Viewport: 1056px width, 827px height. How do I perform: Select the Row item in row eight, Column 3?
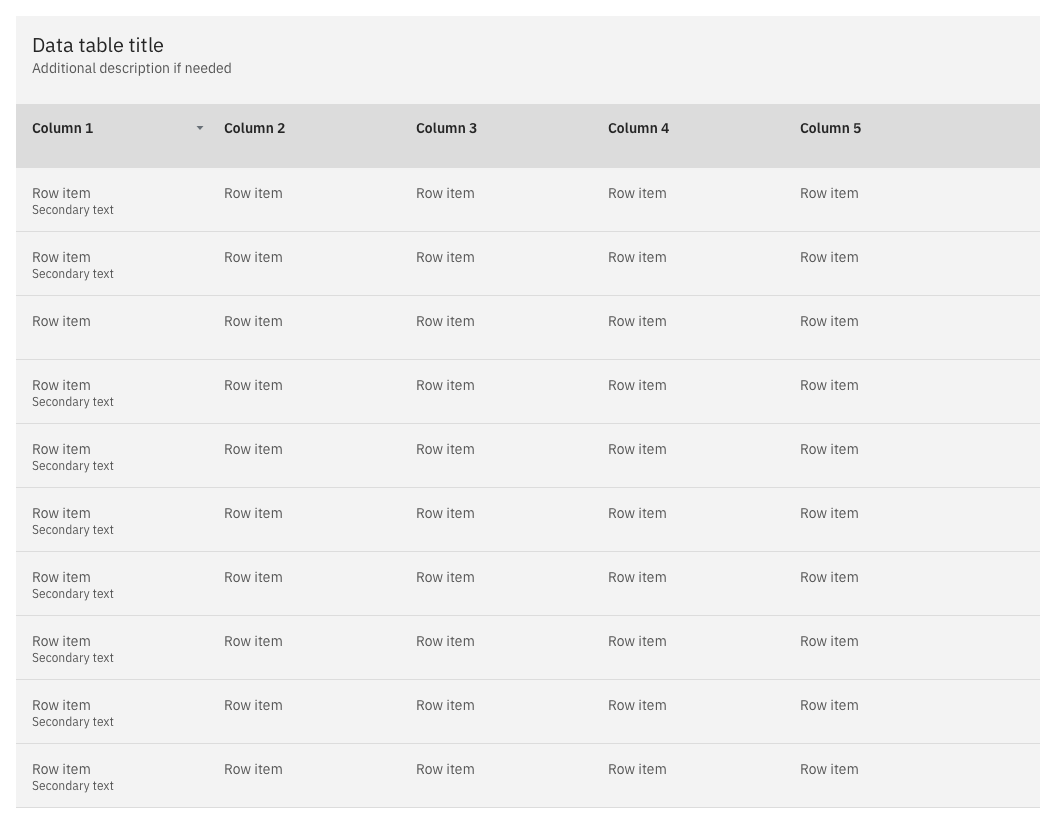[445, 641]
